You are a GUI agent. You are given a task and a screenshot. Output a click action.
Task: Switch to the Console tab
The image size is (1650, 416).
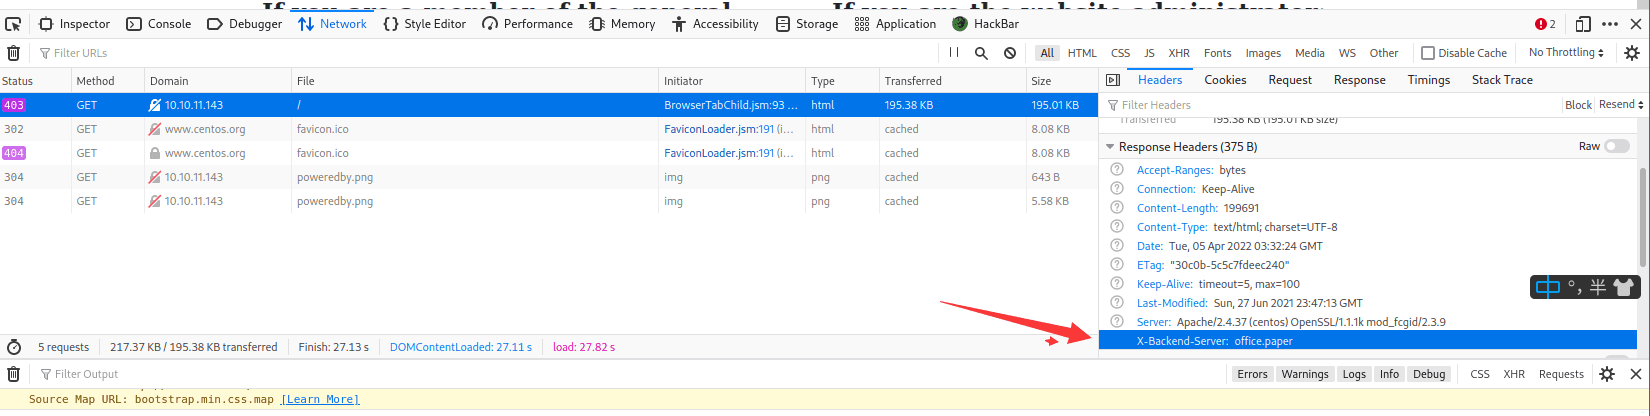(x=159, y=24)
